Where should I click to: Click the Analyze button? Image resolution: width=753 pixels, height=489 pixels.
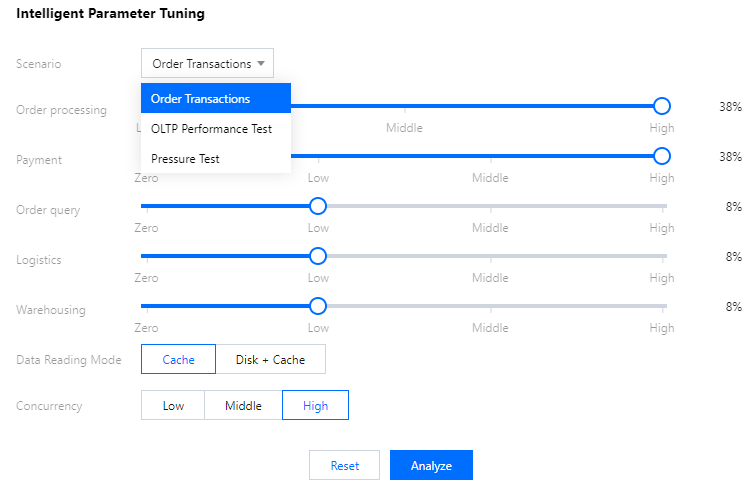coord(431,466)
